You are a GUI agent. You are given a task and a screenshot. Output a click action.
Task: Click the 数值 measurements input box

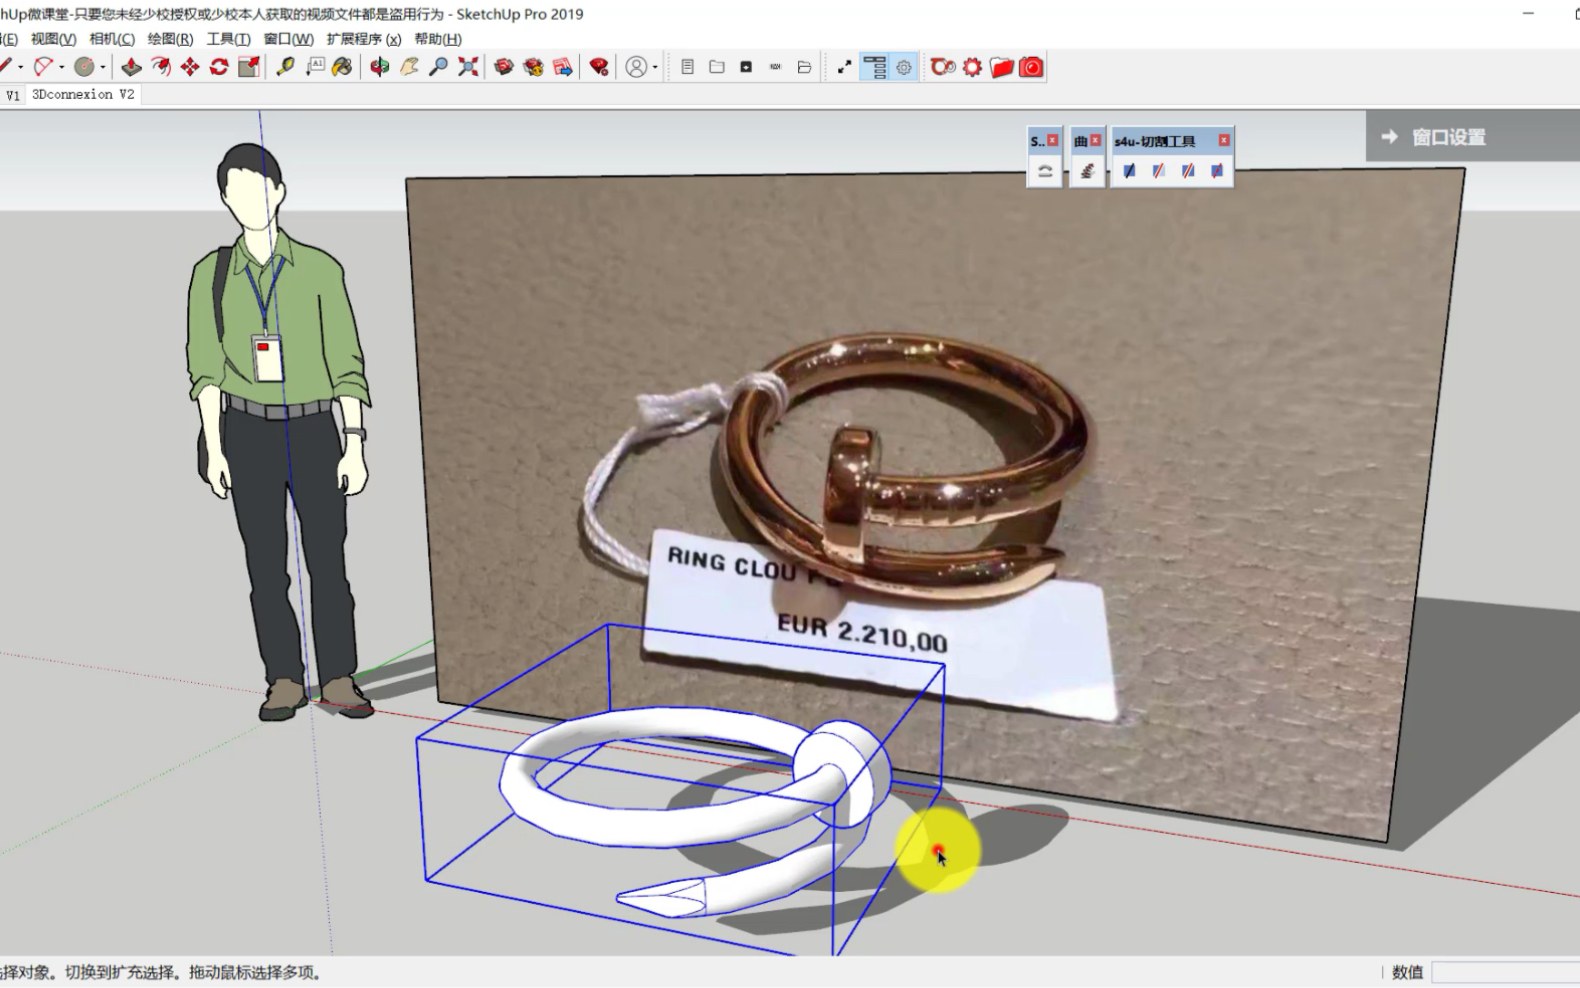pyautogui.click(x=1505, y=972)
